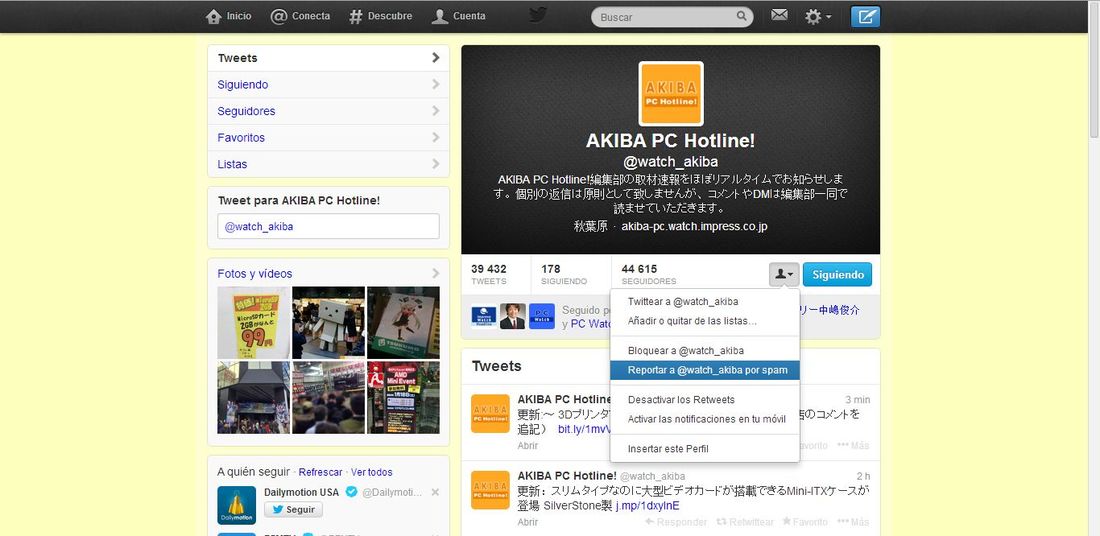The image size is (1100, 536).
Task: Click the Twitter bird logo
Action: click(x=538, y=15)
